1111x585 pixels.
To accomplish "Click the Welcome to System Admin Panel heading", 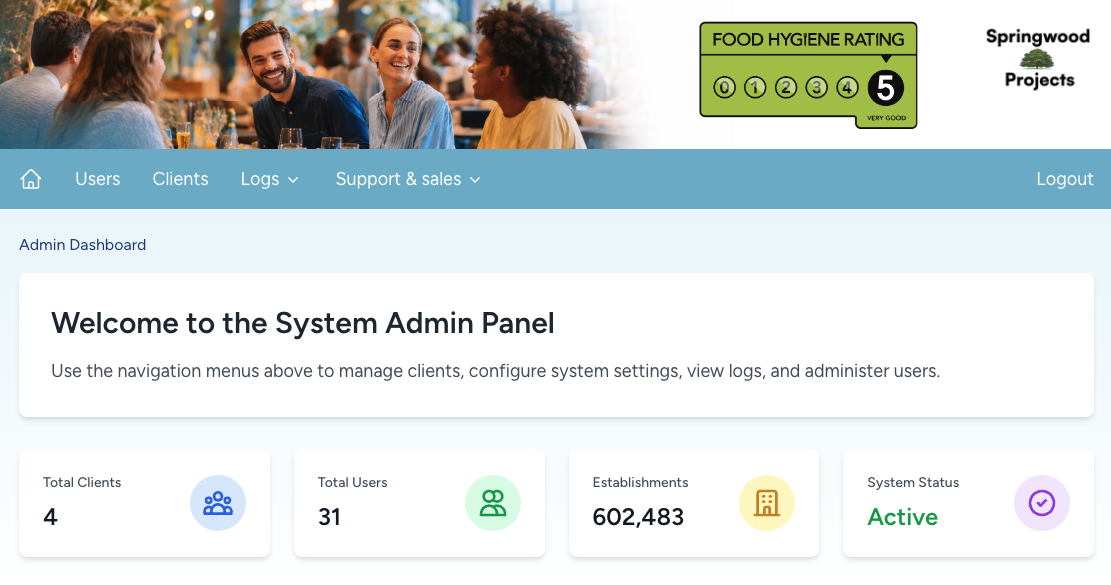I will coord(302,323).
